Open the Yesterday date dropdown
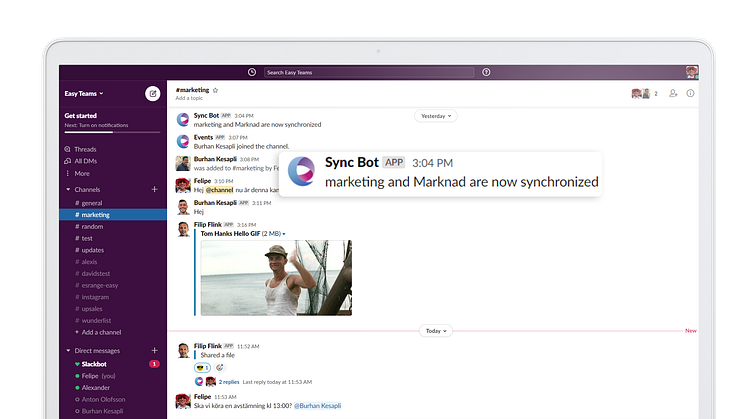746x419 pixels. [436, 116]
